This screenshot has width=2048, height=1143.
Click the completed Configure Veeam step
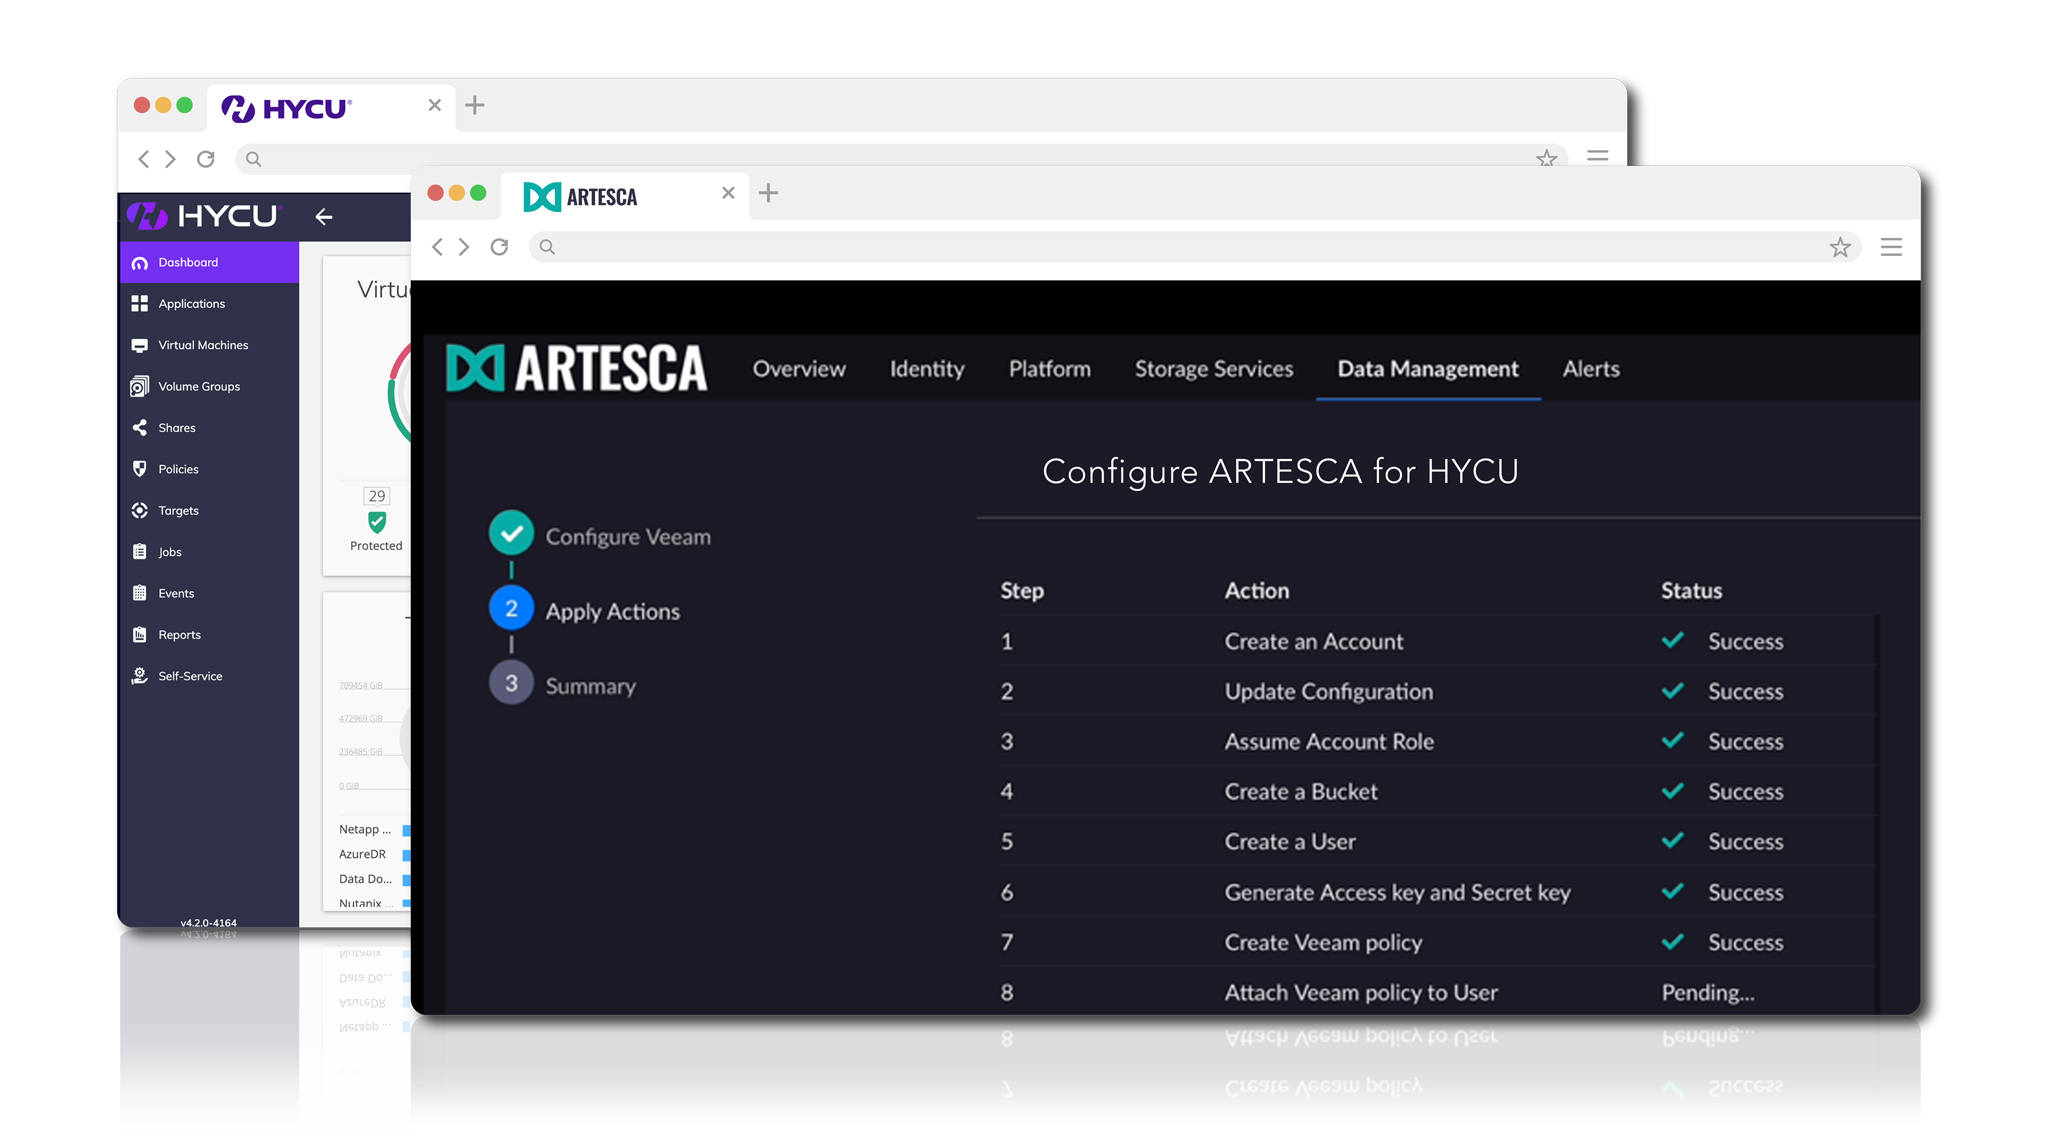tap(511, 534)
